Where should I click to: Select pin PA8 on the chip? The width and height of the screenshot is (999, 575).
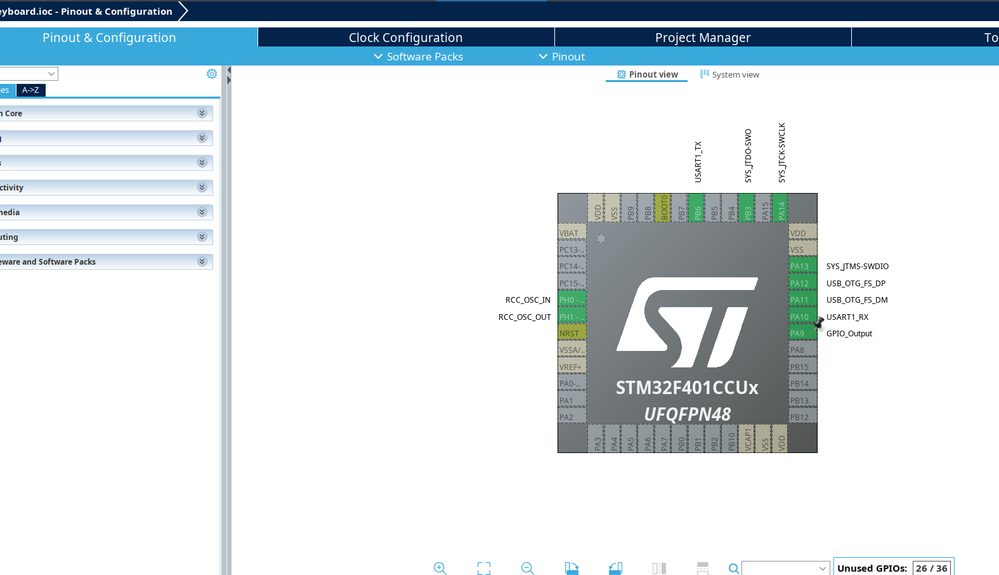(x=803, y=350)
